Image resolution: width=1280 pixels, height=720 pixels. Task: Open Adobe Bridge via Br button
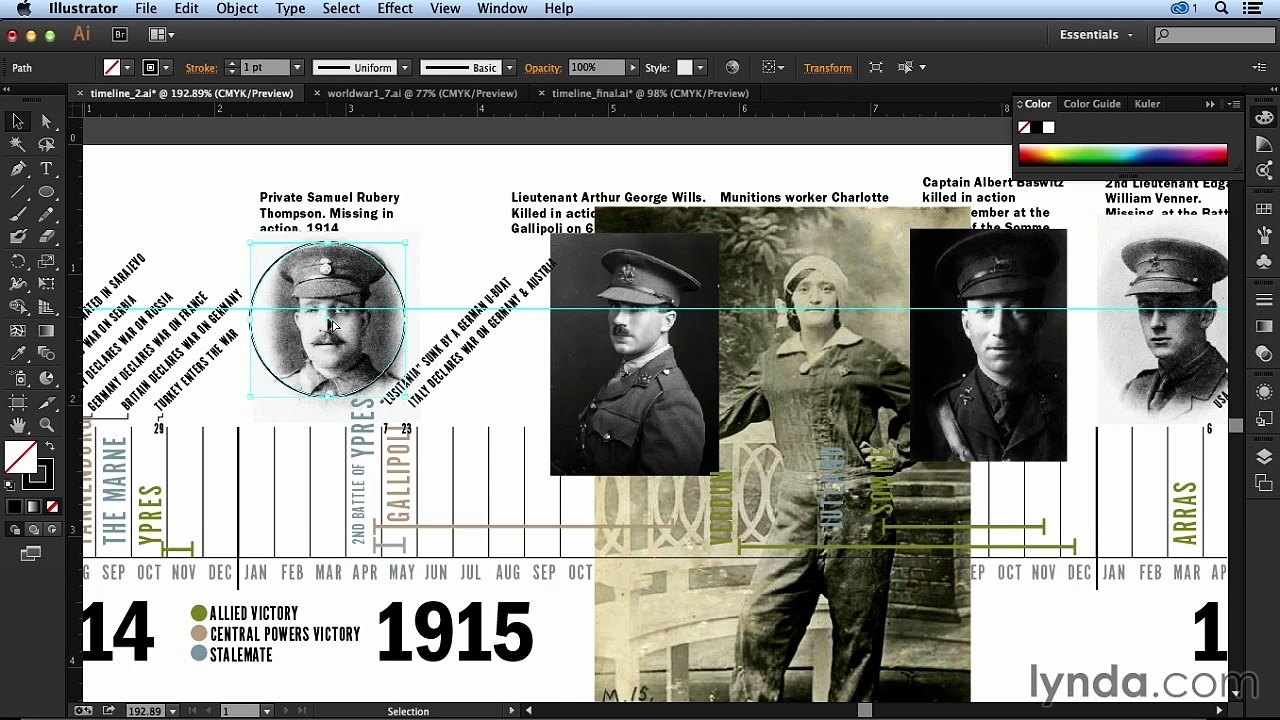point(120,34)
